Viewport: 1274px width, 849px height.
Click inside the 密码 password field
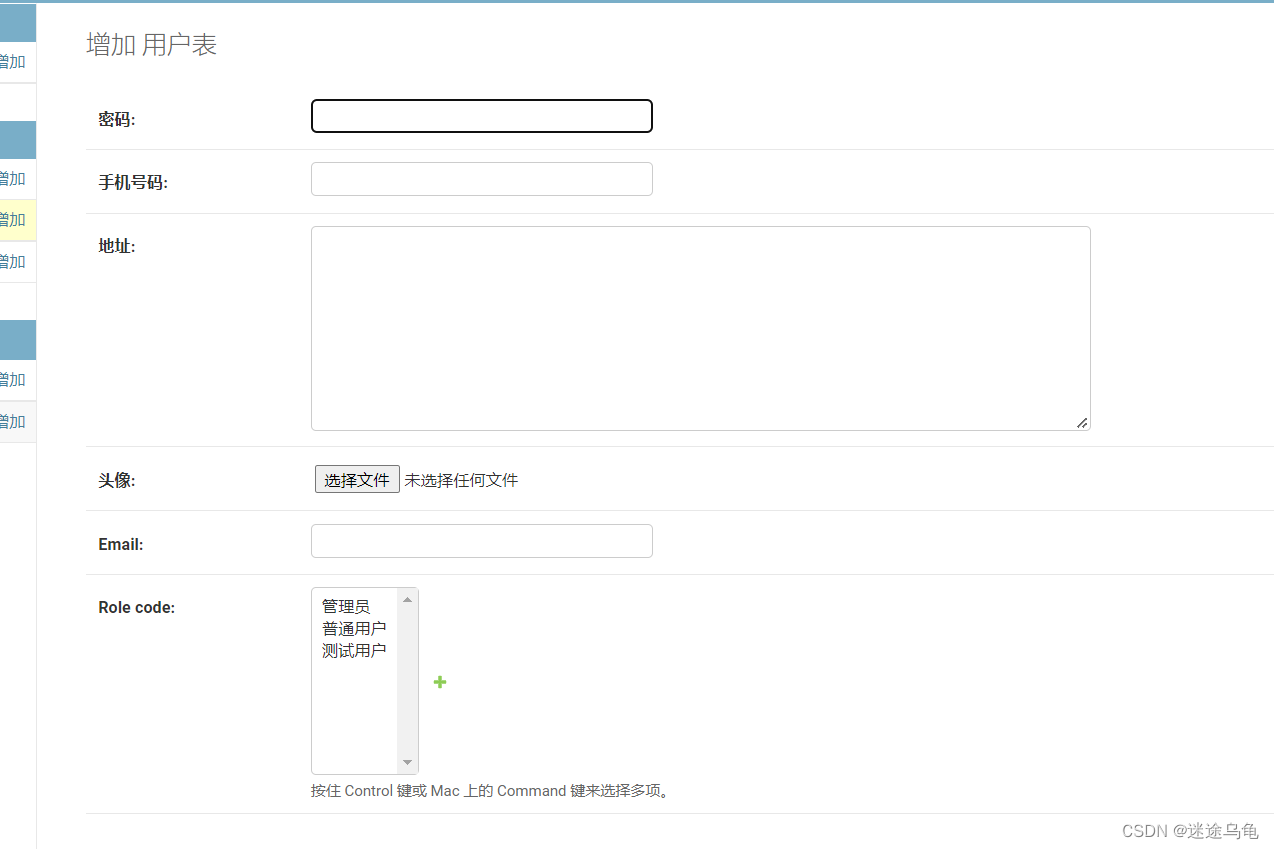(481, 115)
